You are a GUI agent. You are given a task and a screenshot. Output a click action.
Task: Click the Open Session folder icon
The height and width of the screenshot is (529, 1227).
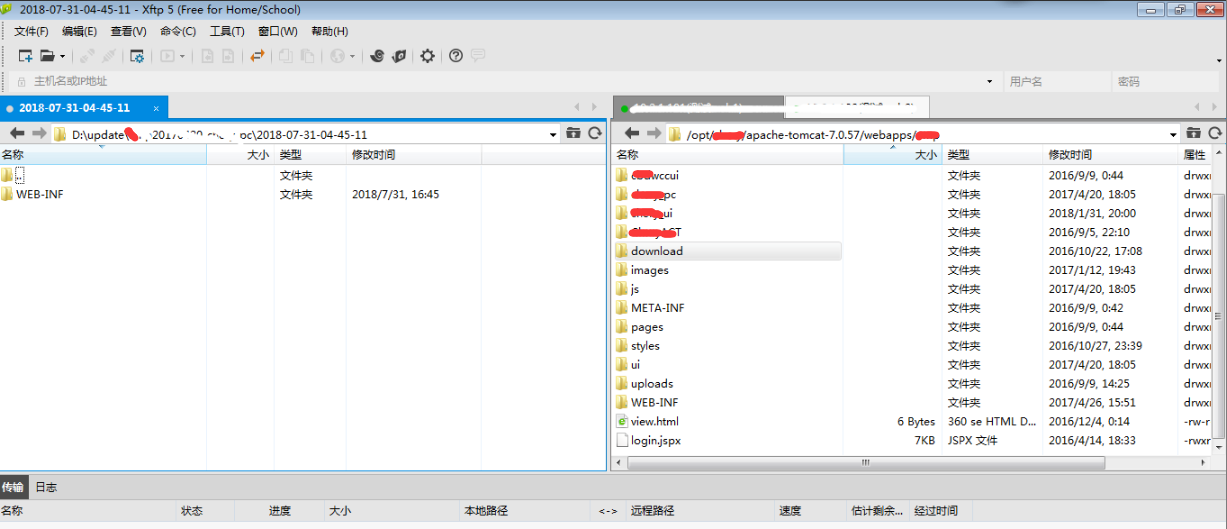[47, 56]
